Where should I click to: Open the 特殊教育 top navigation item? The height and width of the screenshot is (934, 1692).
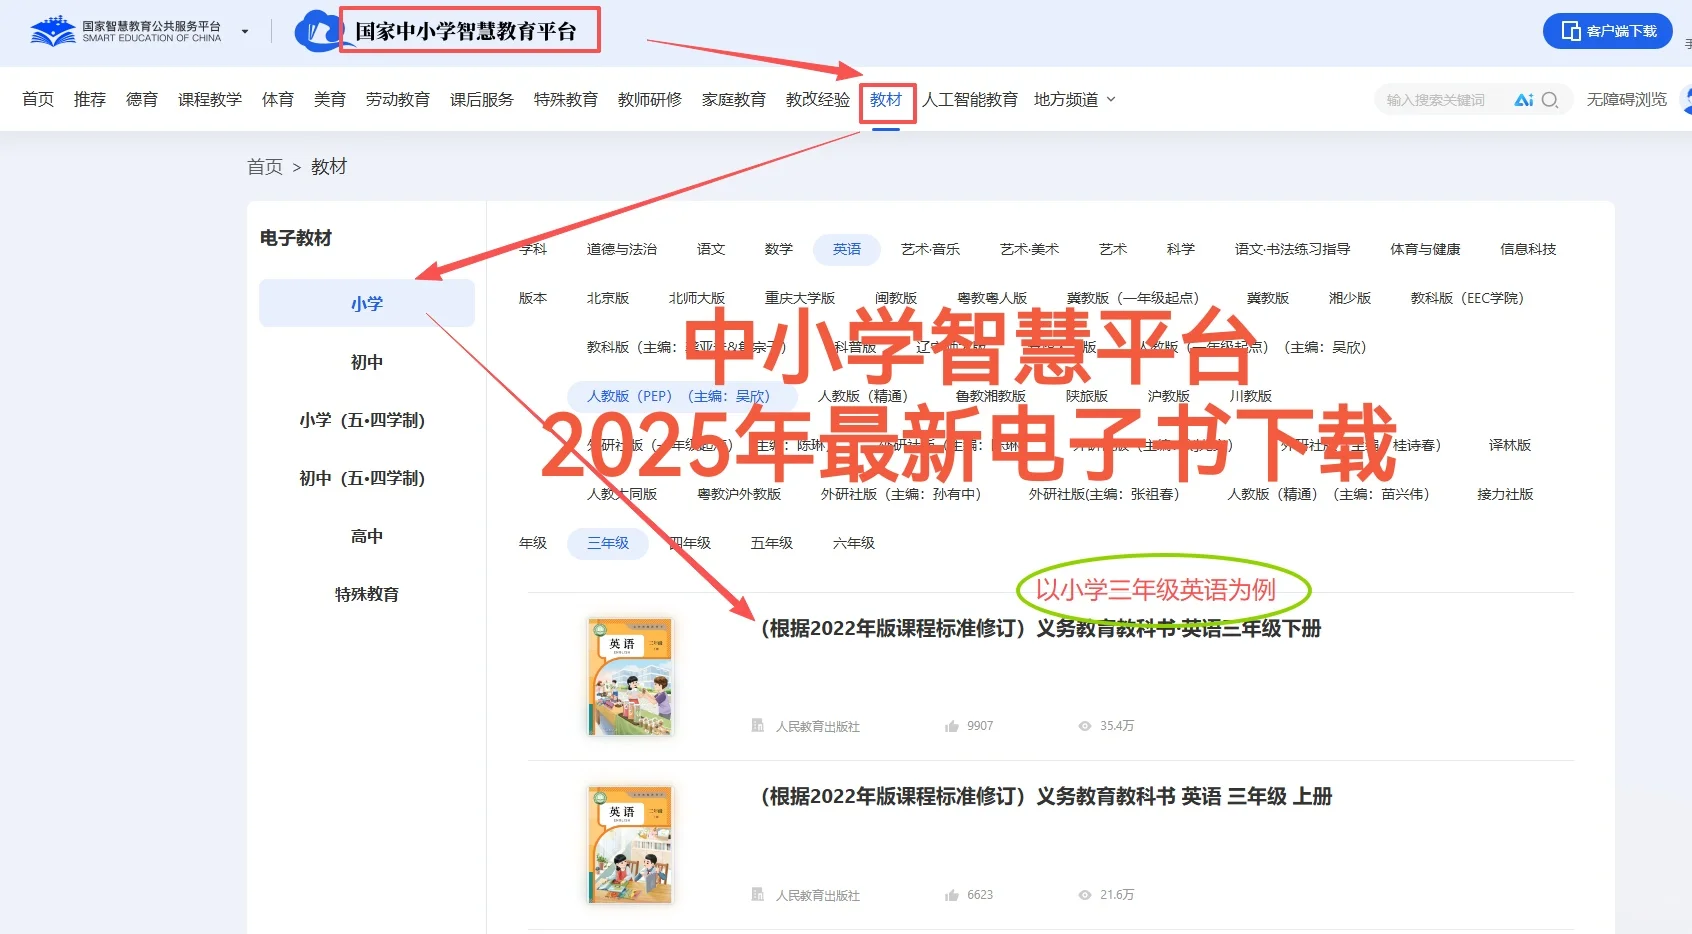[566, 99]
